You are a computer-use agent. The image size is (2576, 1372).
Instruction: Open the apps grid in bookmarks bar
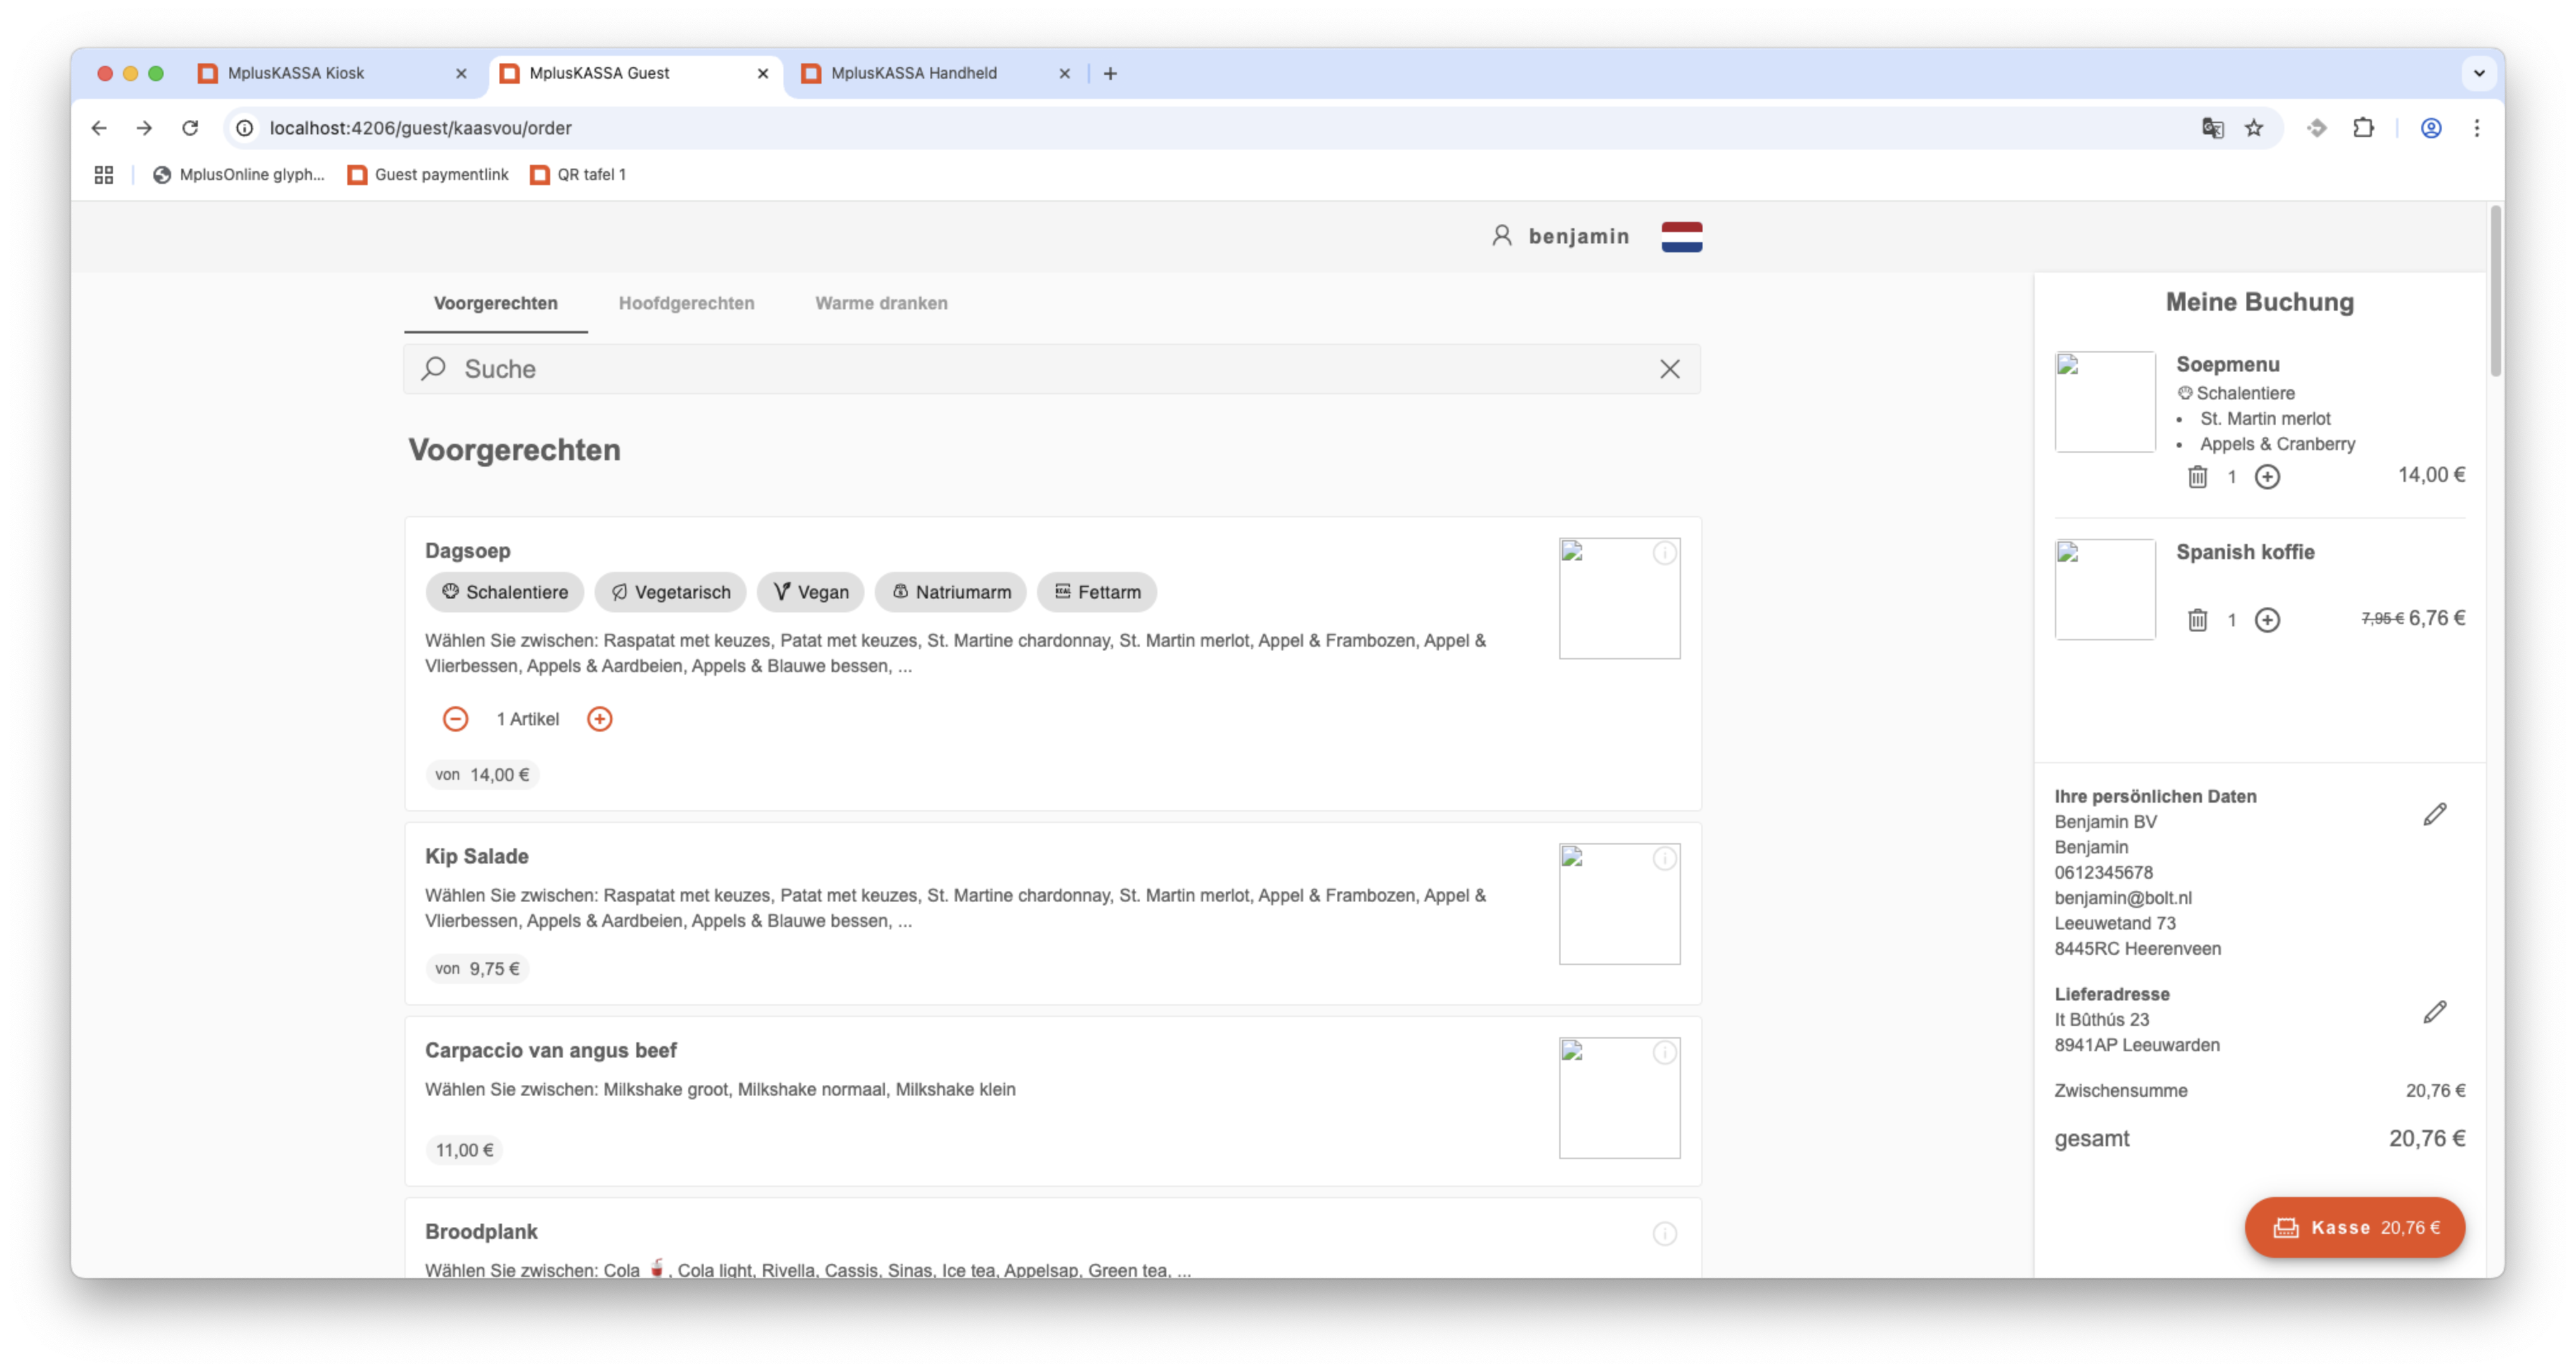(104, 175)
